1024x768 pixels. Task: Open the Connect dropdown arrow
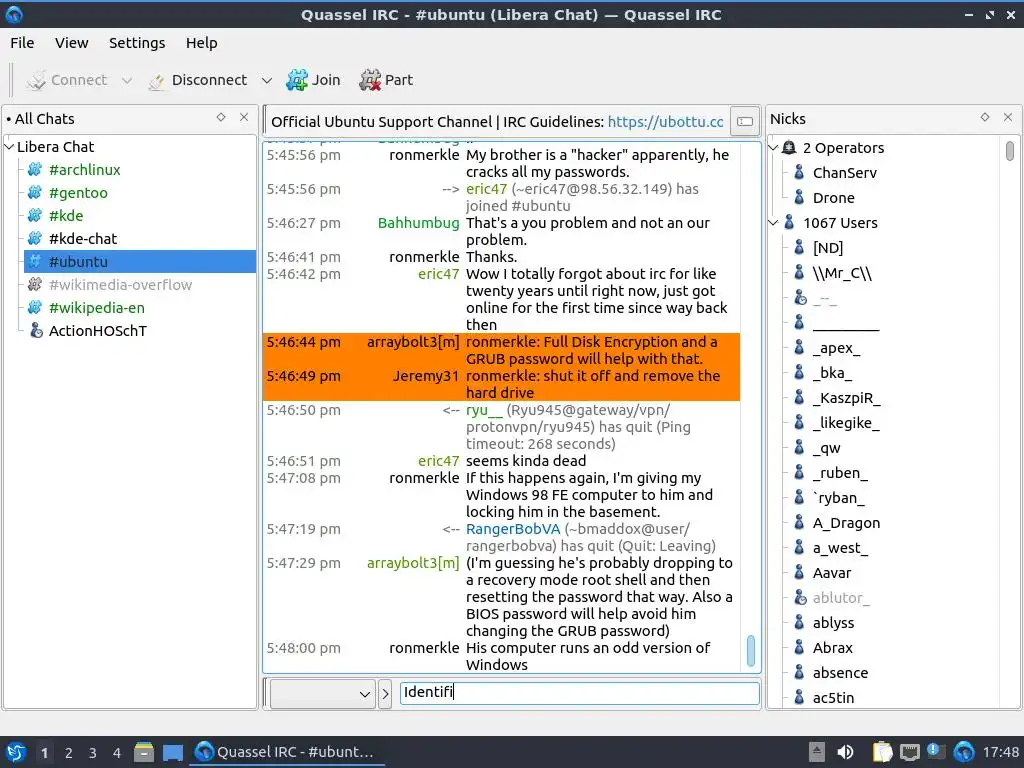[127, 80]
